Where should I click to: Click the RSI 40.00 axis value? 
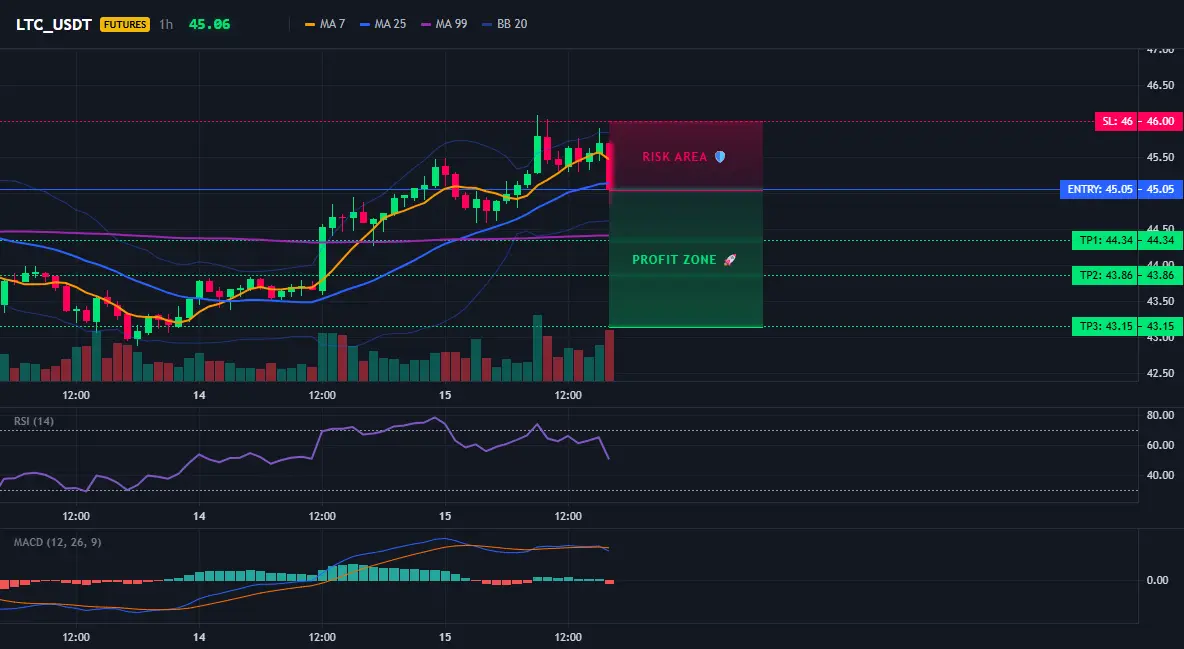pos(1161,475)
